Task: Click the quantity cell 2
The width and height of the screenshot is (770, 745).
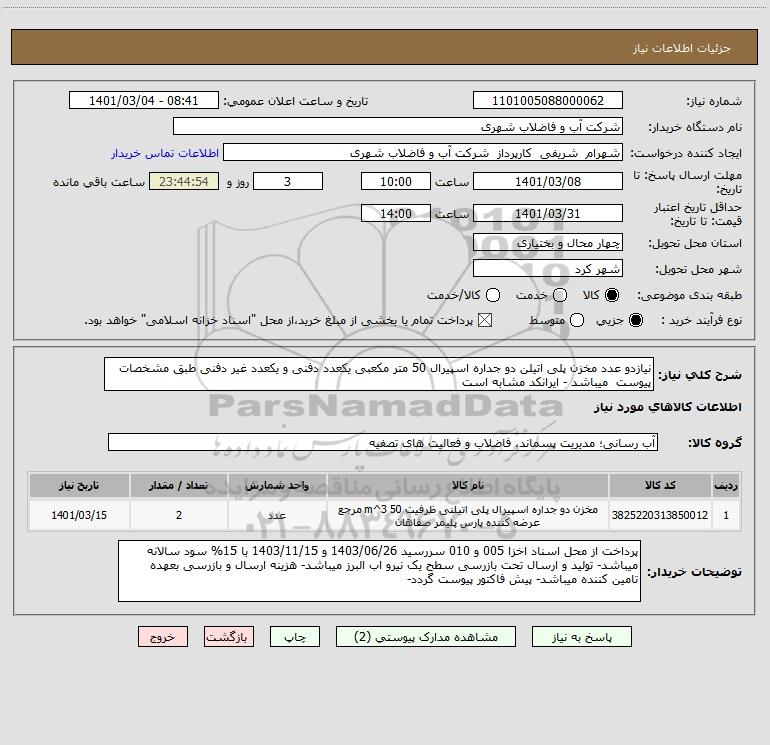Action: [179, 515]
